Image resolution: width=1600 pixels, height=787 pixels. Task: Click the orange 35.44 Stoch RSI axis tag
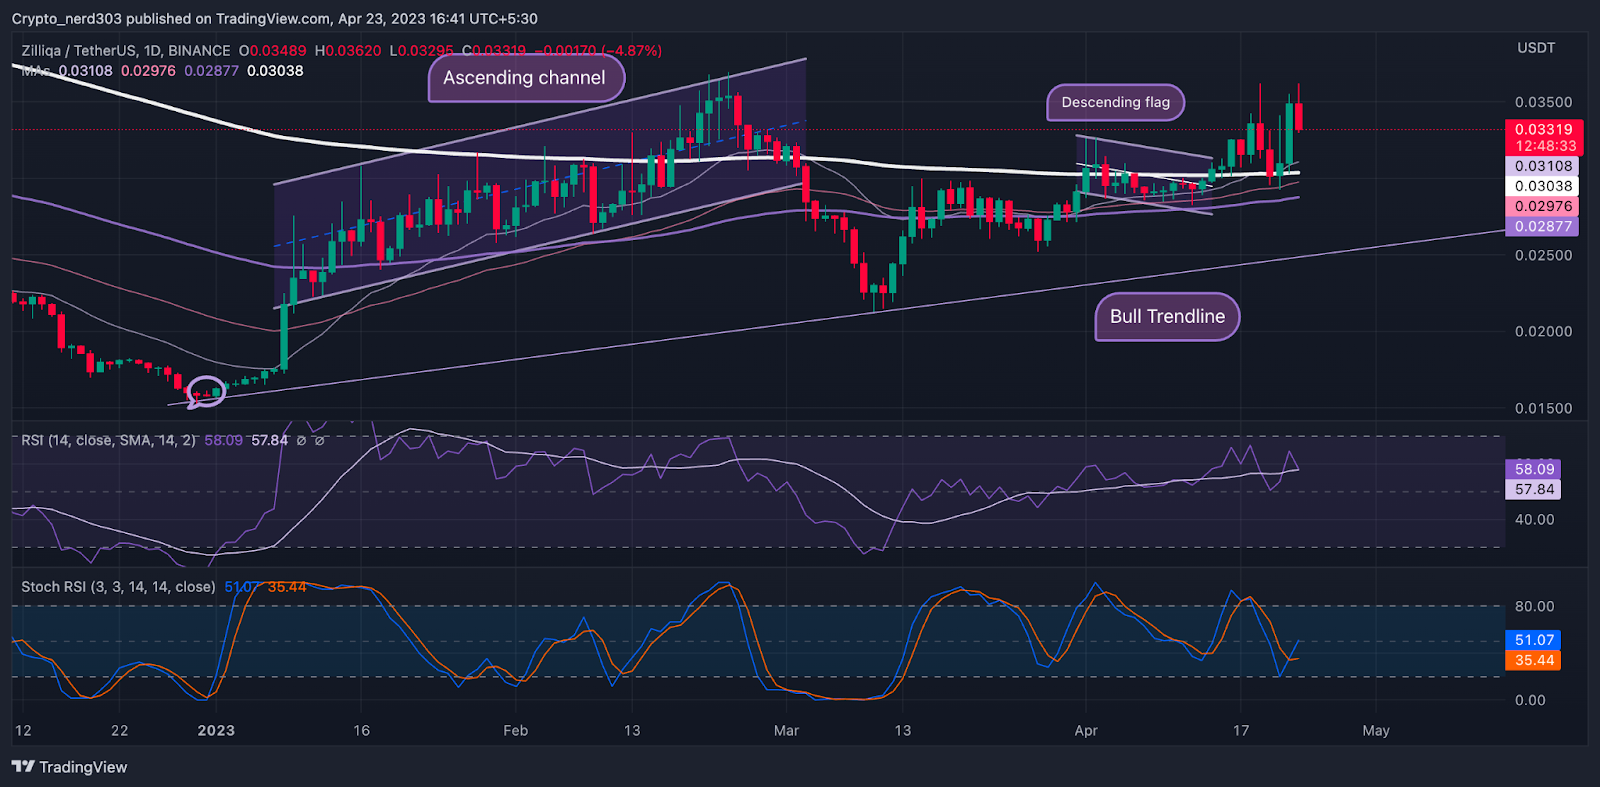[x=1533, y=660]
